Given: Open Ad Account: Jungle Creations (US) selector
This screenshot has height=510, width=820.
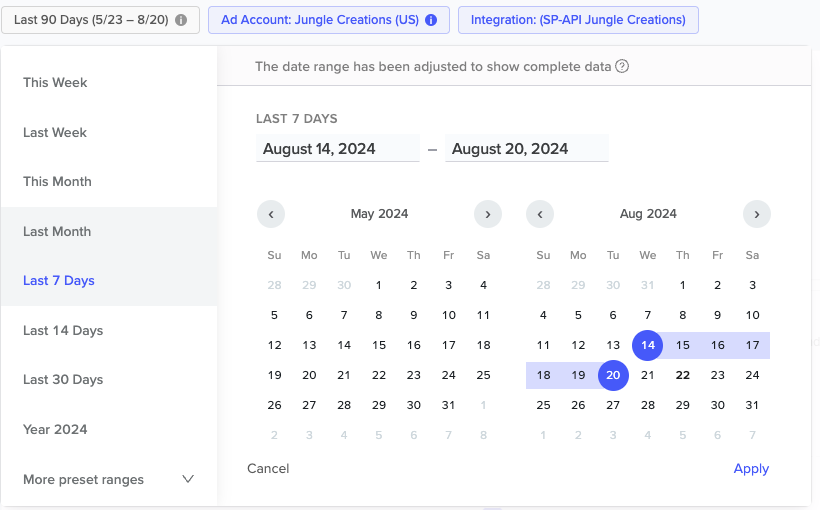Looking at the screenshot, I should [329, 20].
